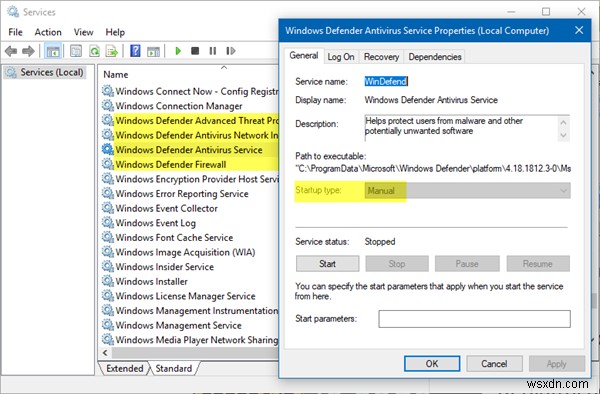The image size is (600, 394).
Task: Click the greyed Apply button
Action: point(557,363)
